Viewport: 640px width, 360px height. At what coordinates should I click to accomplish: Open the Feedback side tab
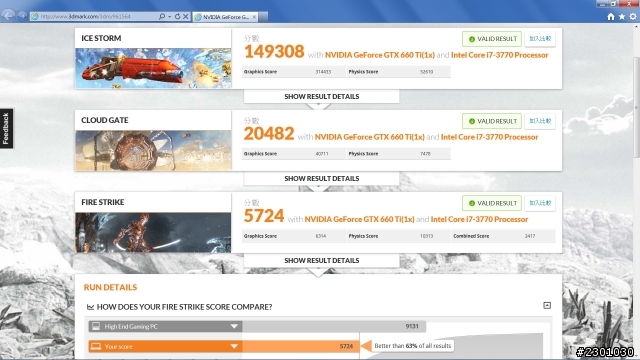[6, 129]
